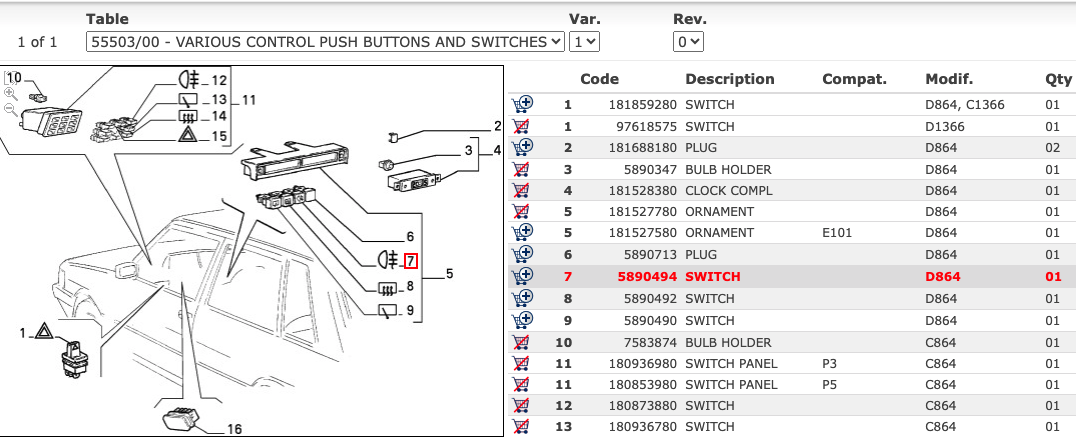Add plug 181688180 to cart
Screen dimensions: 1076x437
pos(521,147)
